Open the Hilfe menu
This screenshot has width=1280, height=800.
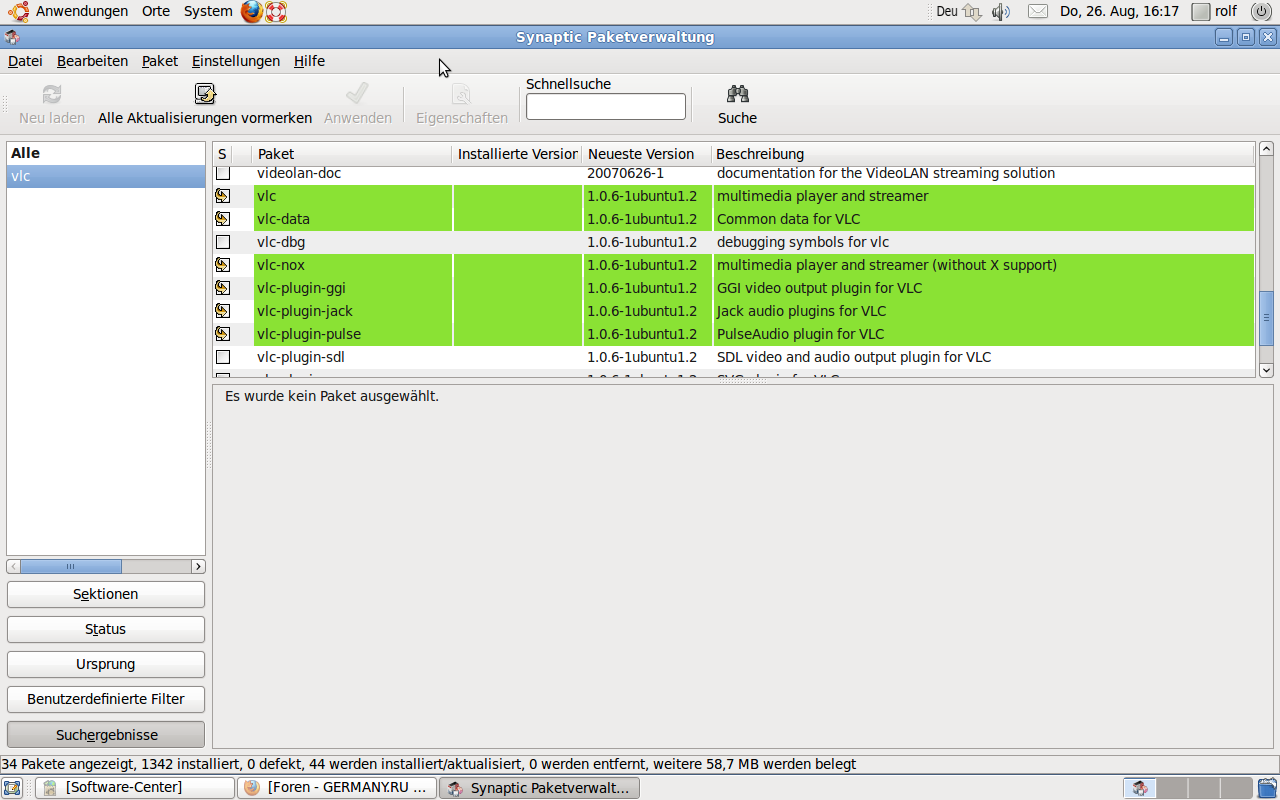[x=309, y=61]
